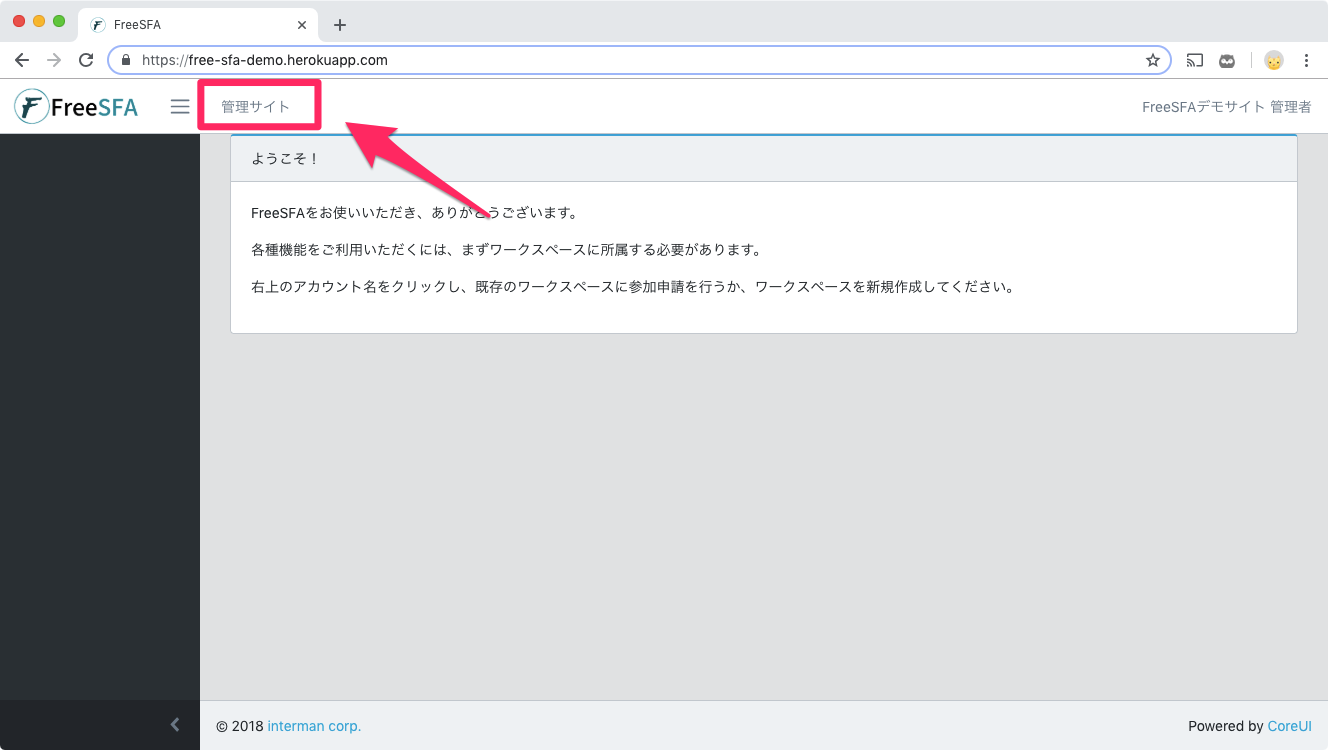Viewport: 1328px width, 750px height.
Task: Open the Chrome profile avatar
Action: click(x=1273, y=60)
